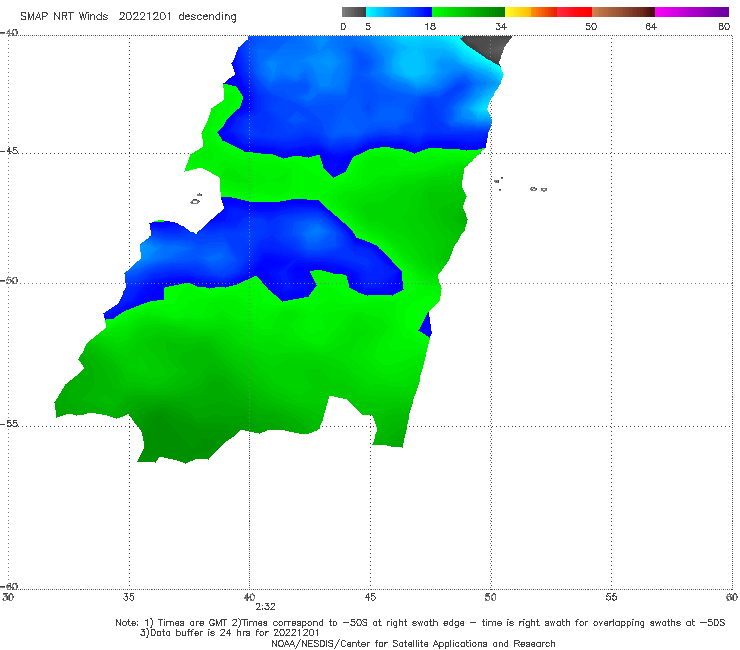The height and width of the screenshot is (650, 740).
Task: Click the swath time label "2:32"
Action: point(265,607)
